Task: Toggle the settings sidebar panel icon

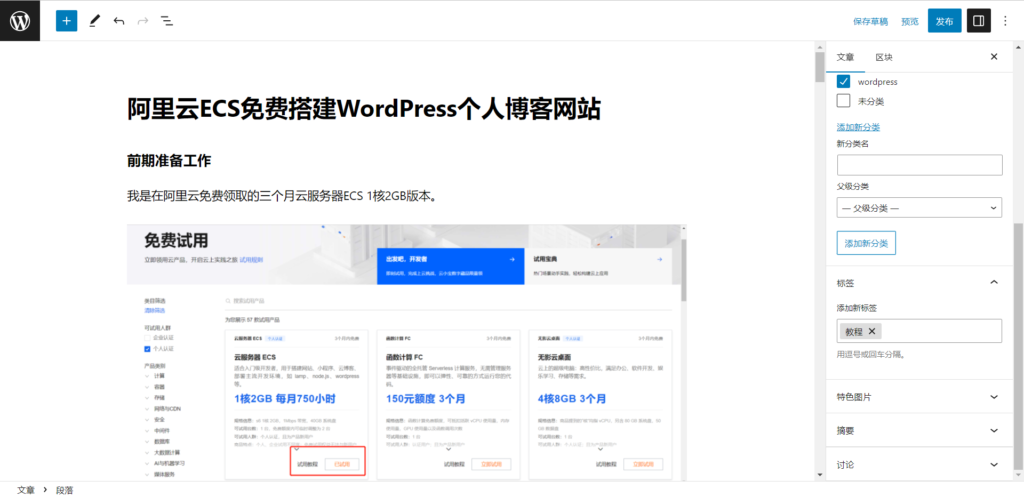Action: [x=978, y=21]
